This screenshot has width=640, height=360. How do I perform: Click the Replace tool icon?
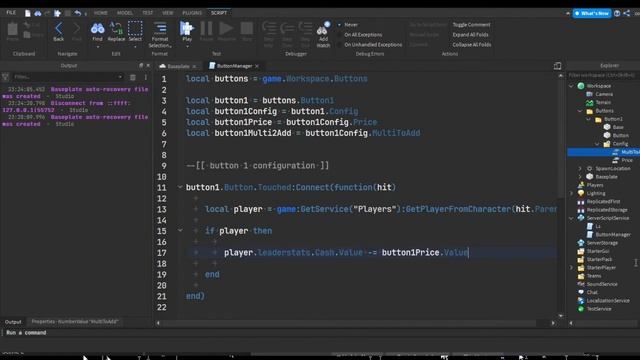pyautogui.click(x=116, y=29)
